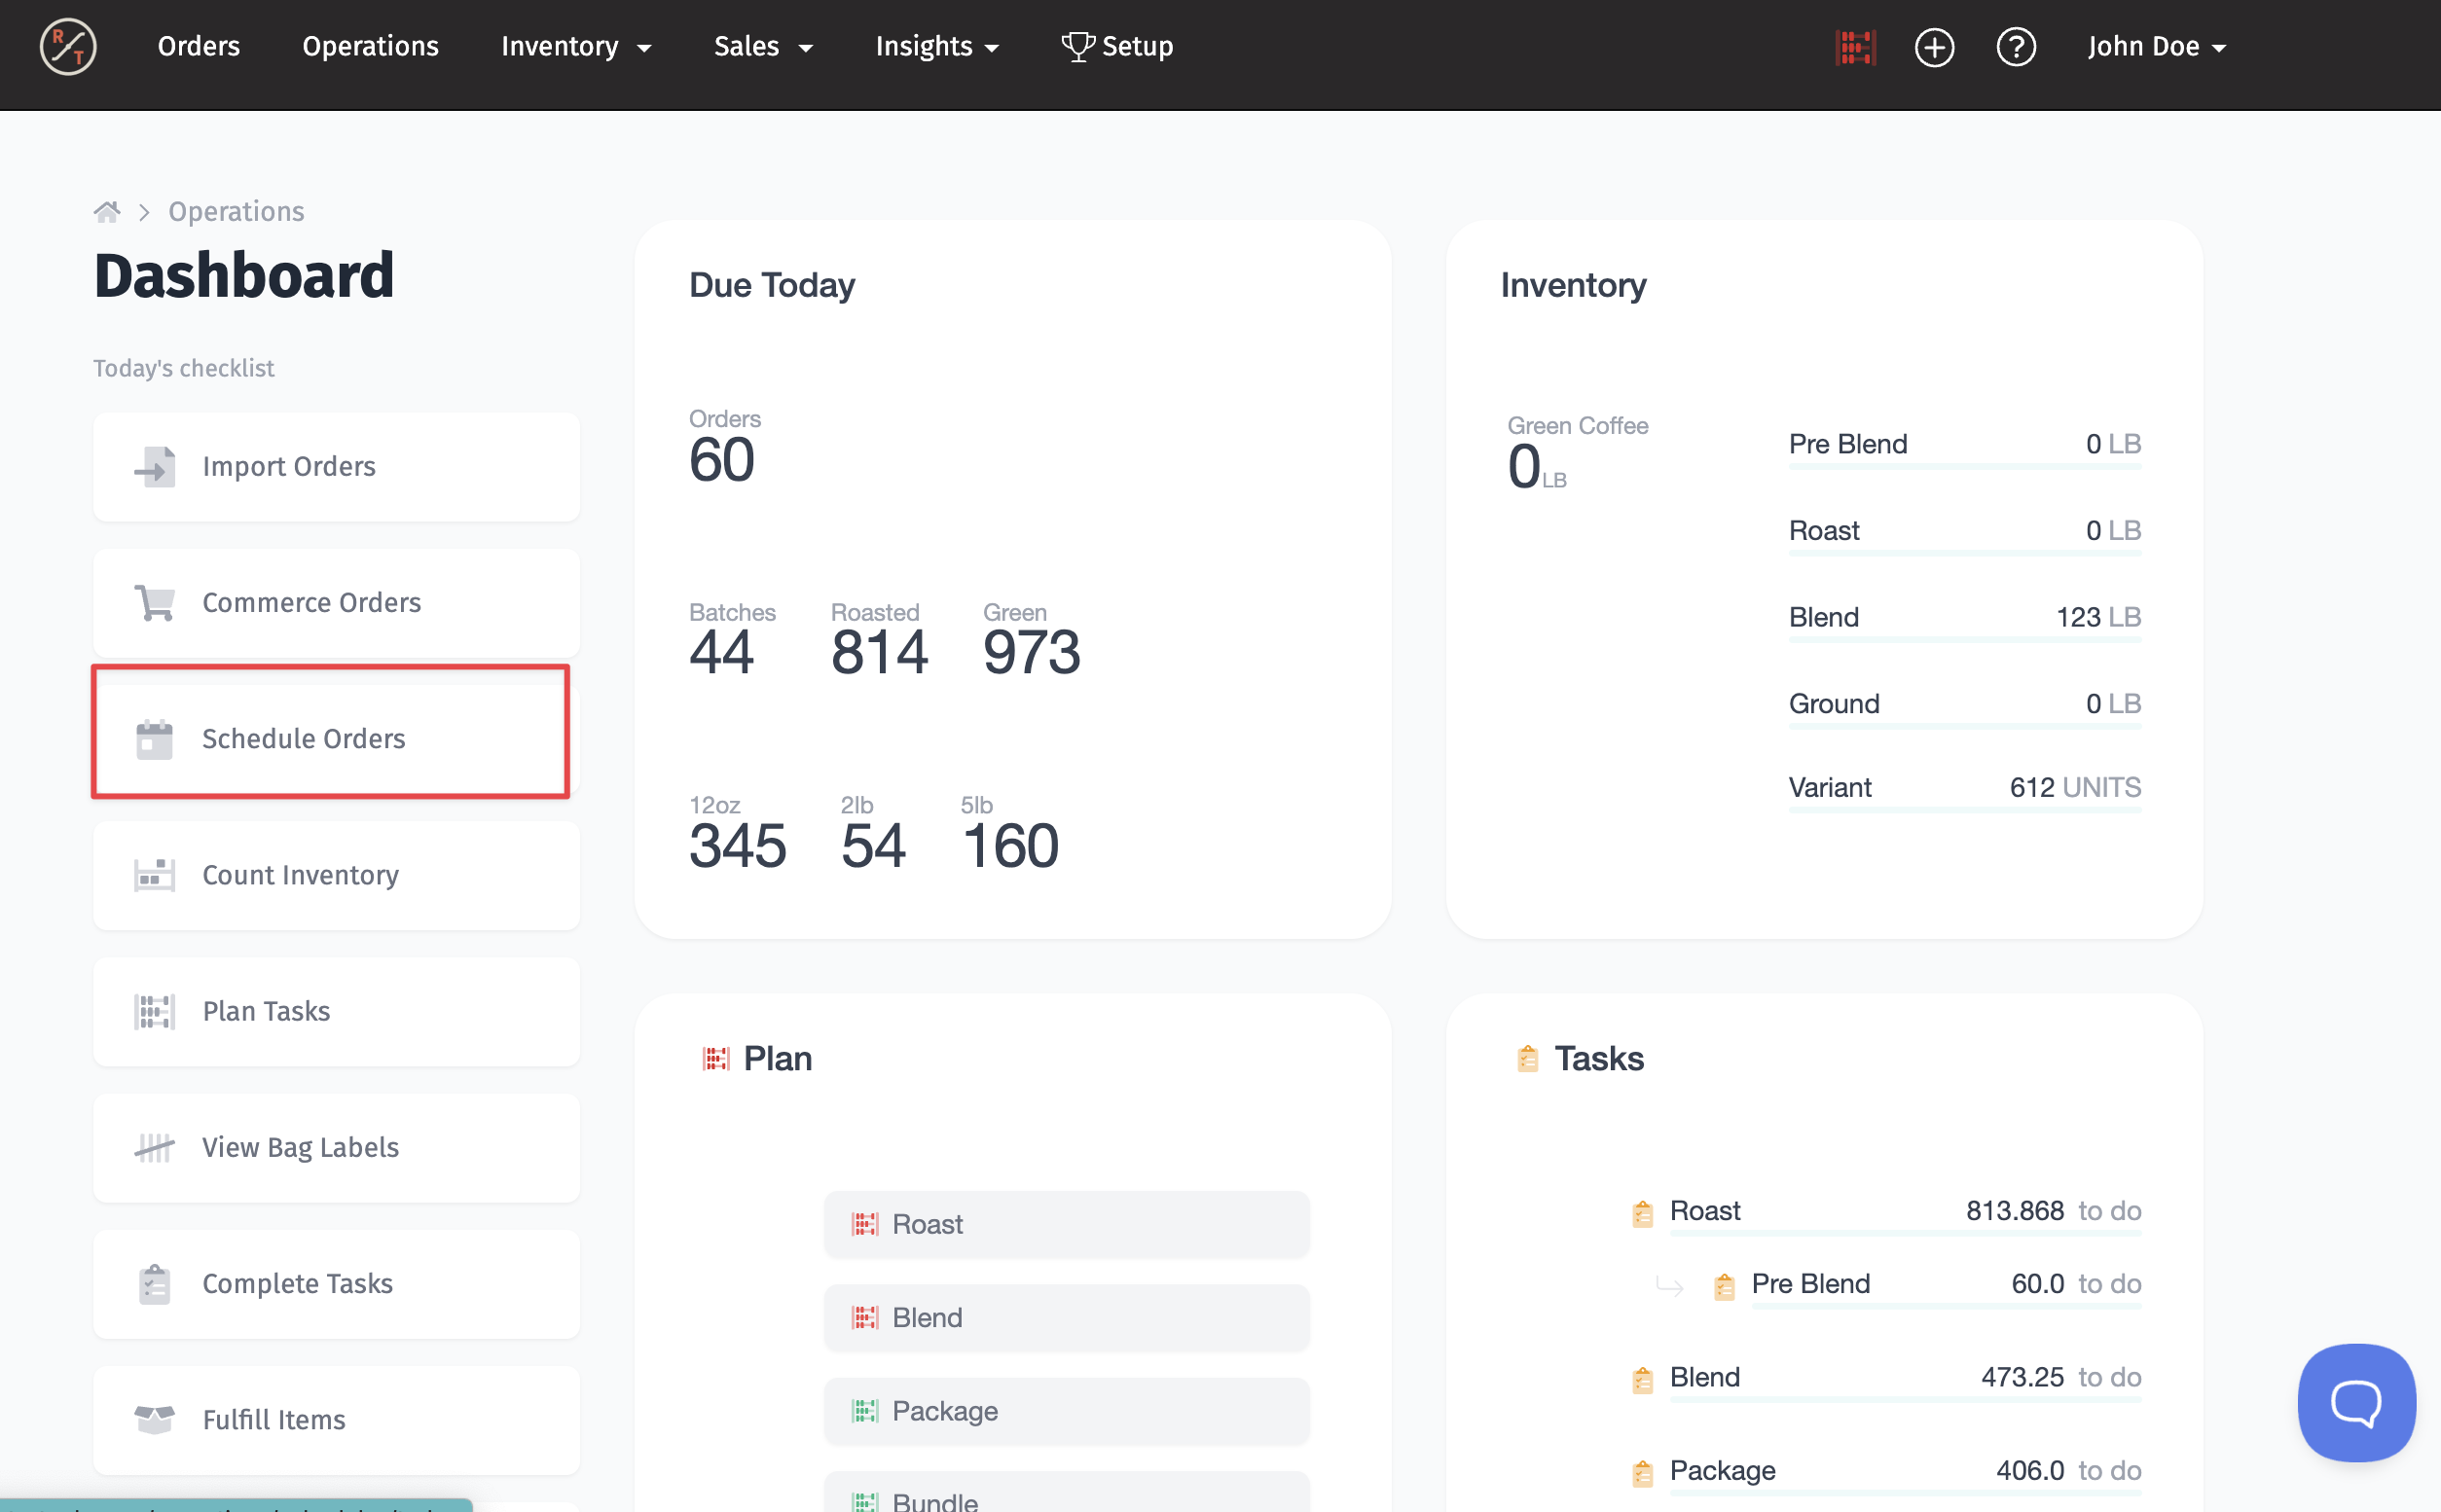Click the home breadcrumb icon
This screenshot has height=1512, width=2441.
click(107, 211)
